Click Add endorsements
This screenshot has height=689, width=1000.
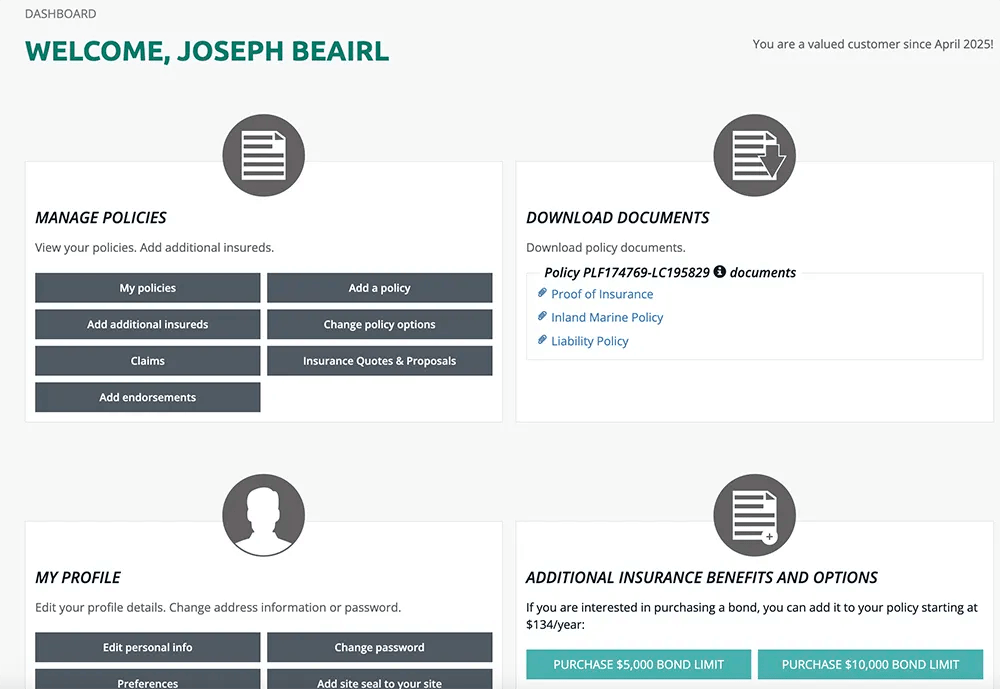tap(147, 397)
